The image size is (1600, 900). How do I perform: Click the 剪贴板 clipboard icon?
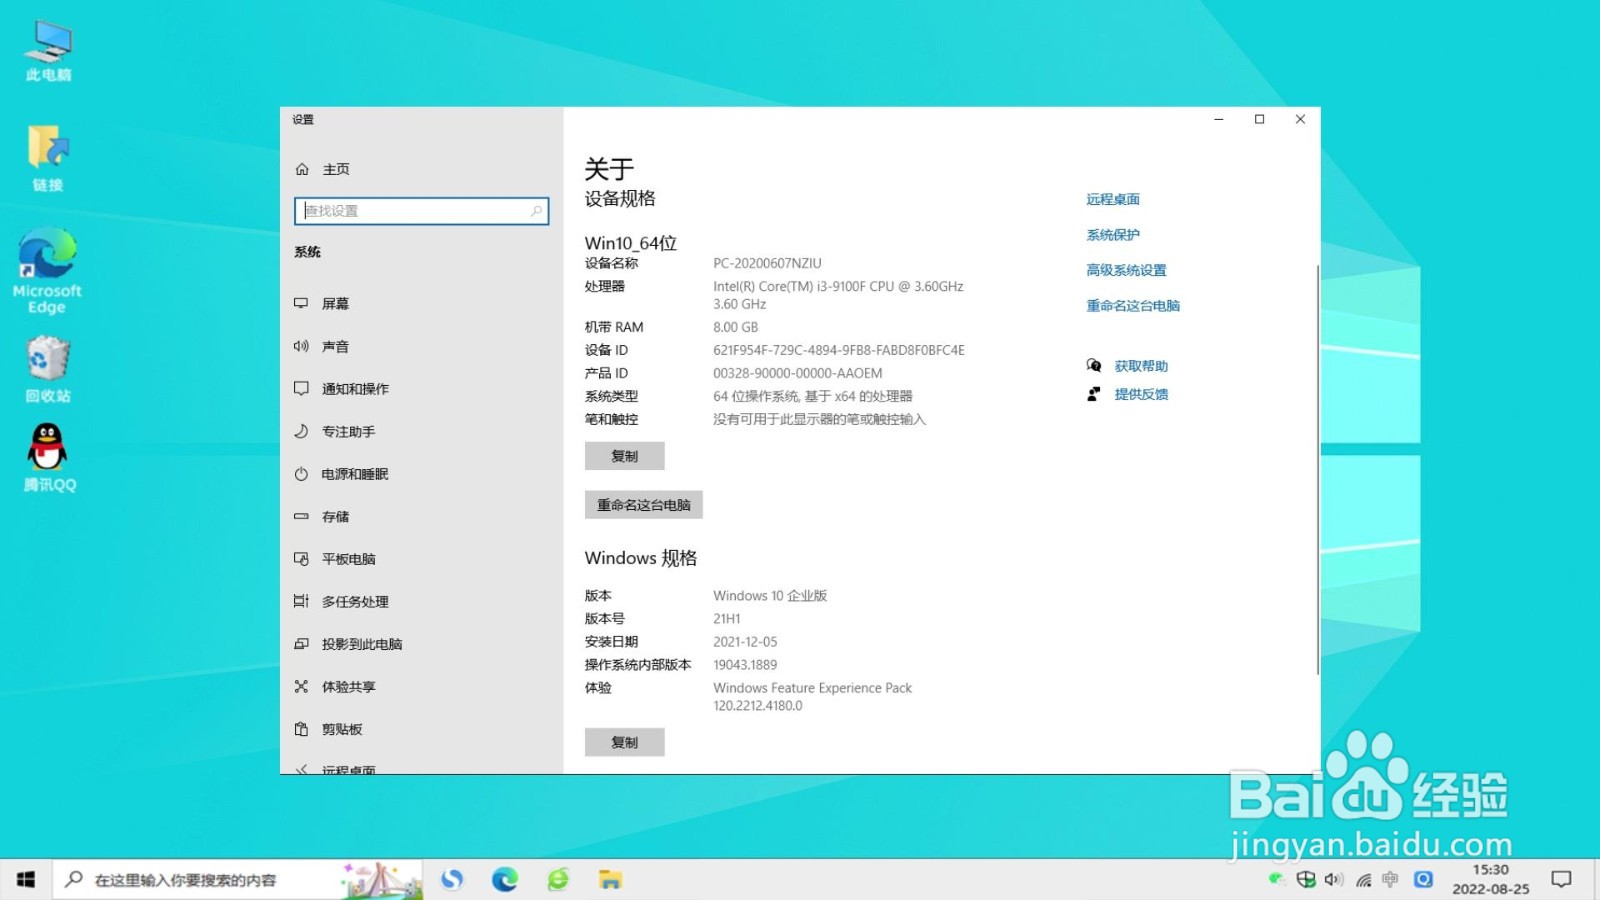coord(301,729)
